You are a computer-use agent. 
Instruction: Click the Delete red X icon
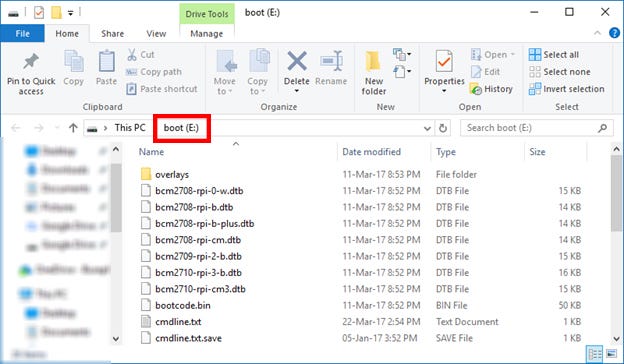coord(297,61)
